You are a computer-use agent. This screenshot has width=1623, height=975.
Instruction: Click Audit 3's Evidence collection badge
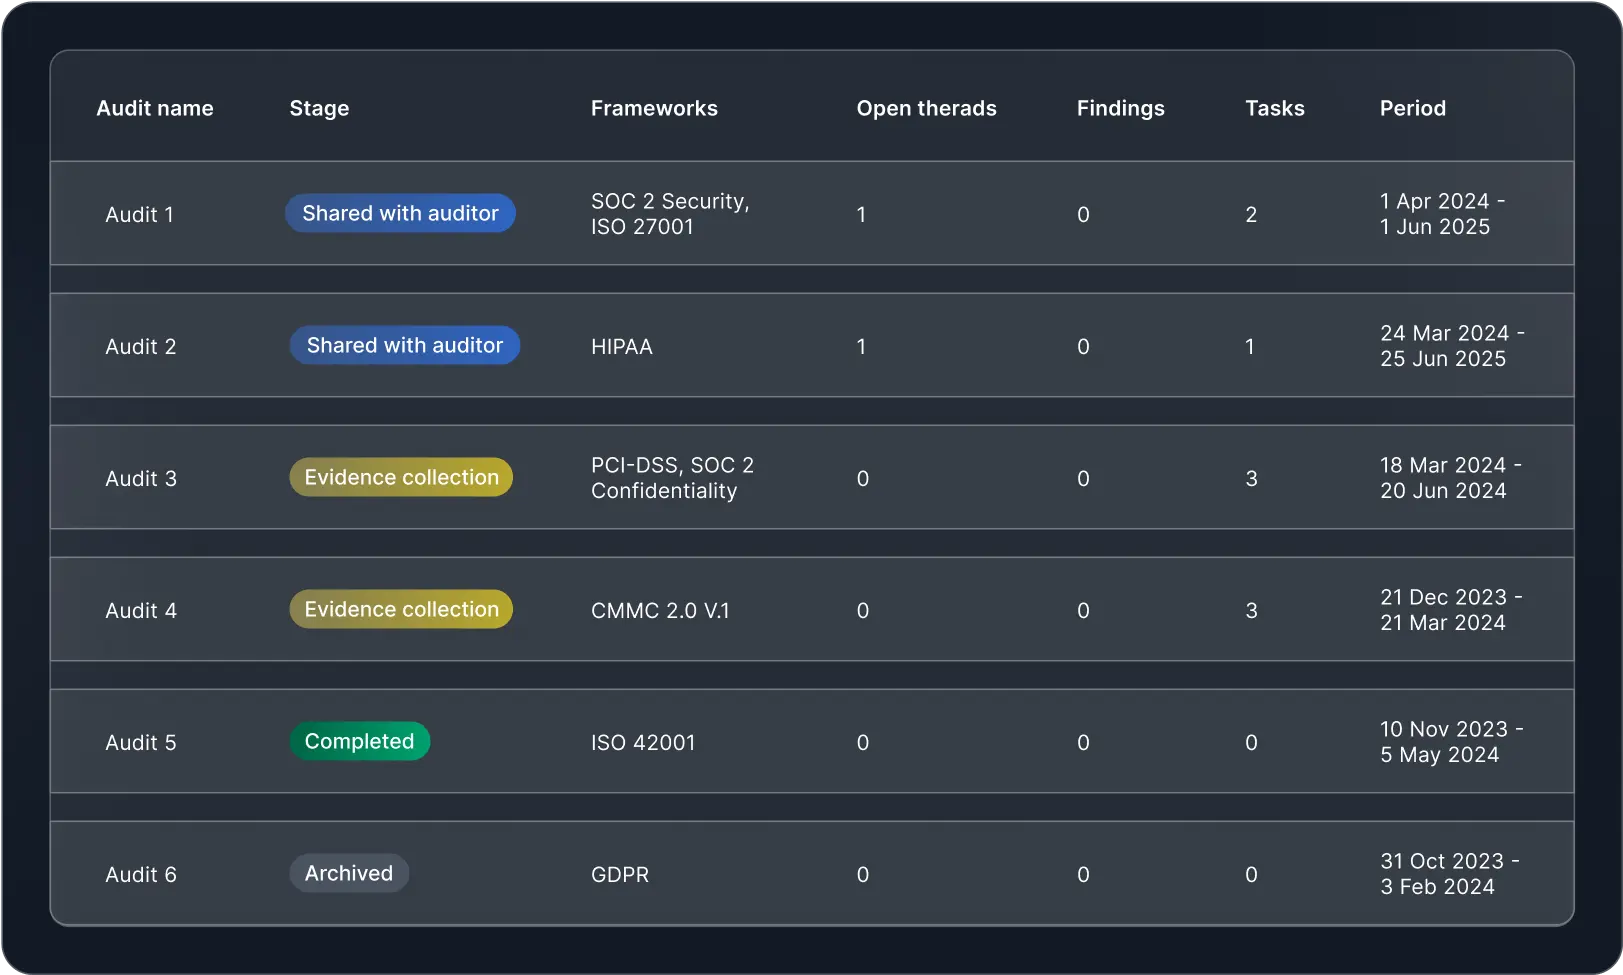click(401, 477)
